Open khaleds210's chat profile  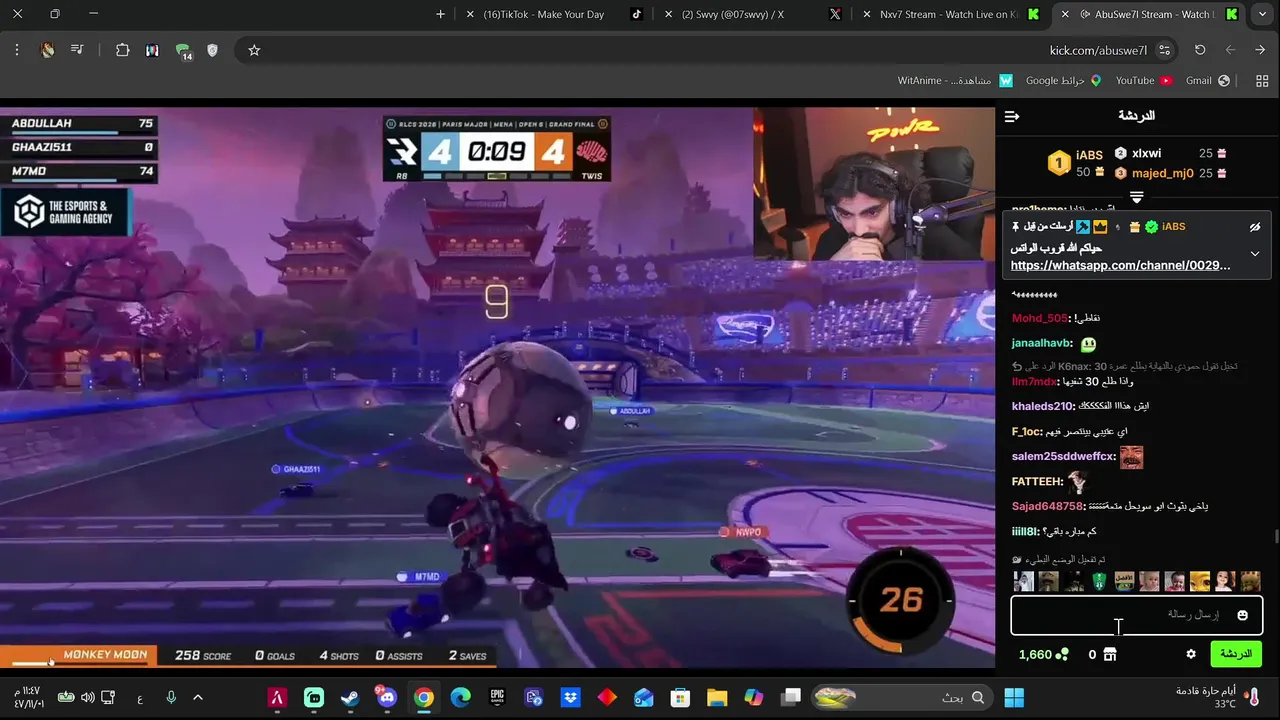(x=1043, y=406)
